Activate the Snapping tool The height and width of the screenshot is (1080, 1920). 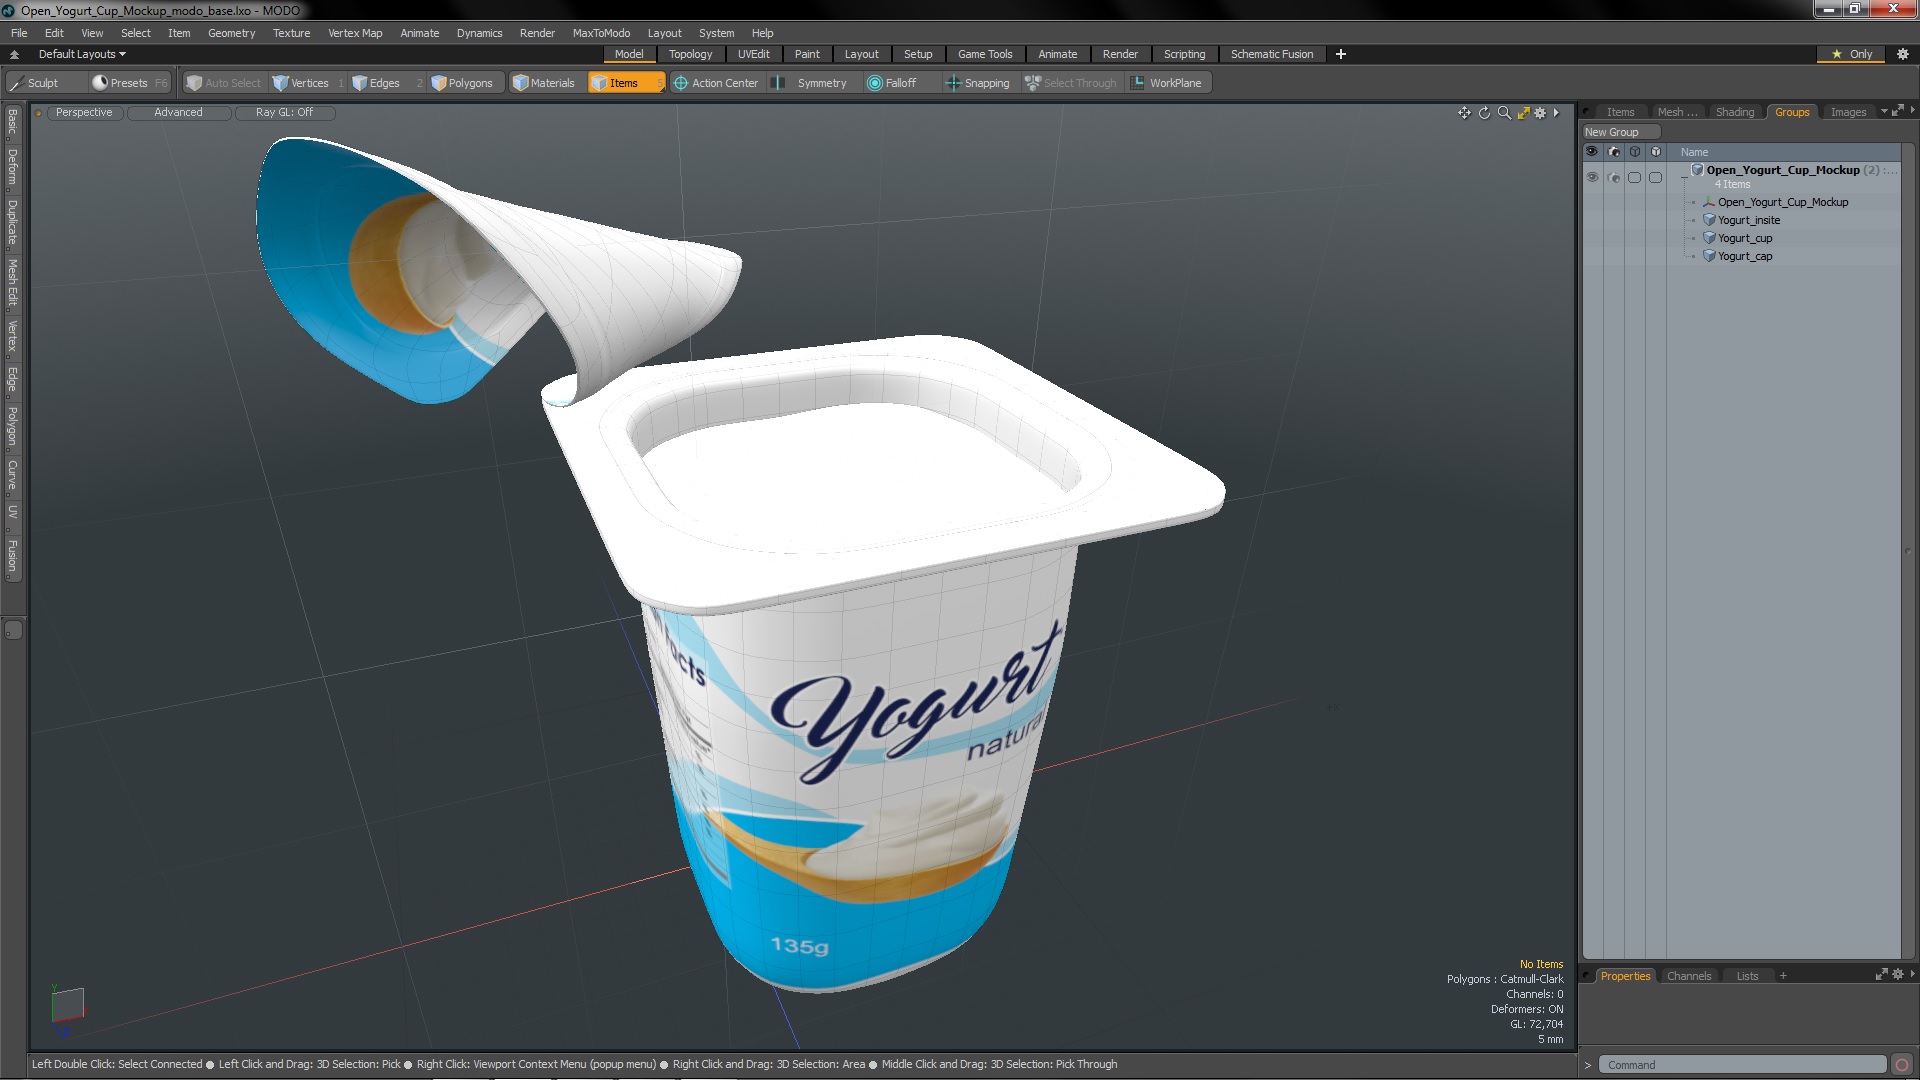[978, 83]
